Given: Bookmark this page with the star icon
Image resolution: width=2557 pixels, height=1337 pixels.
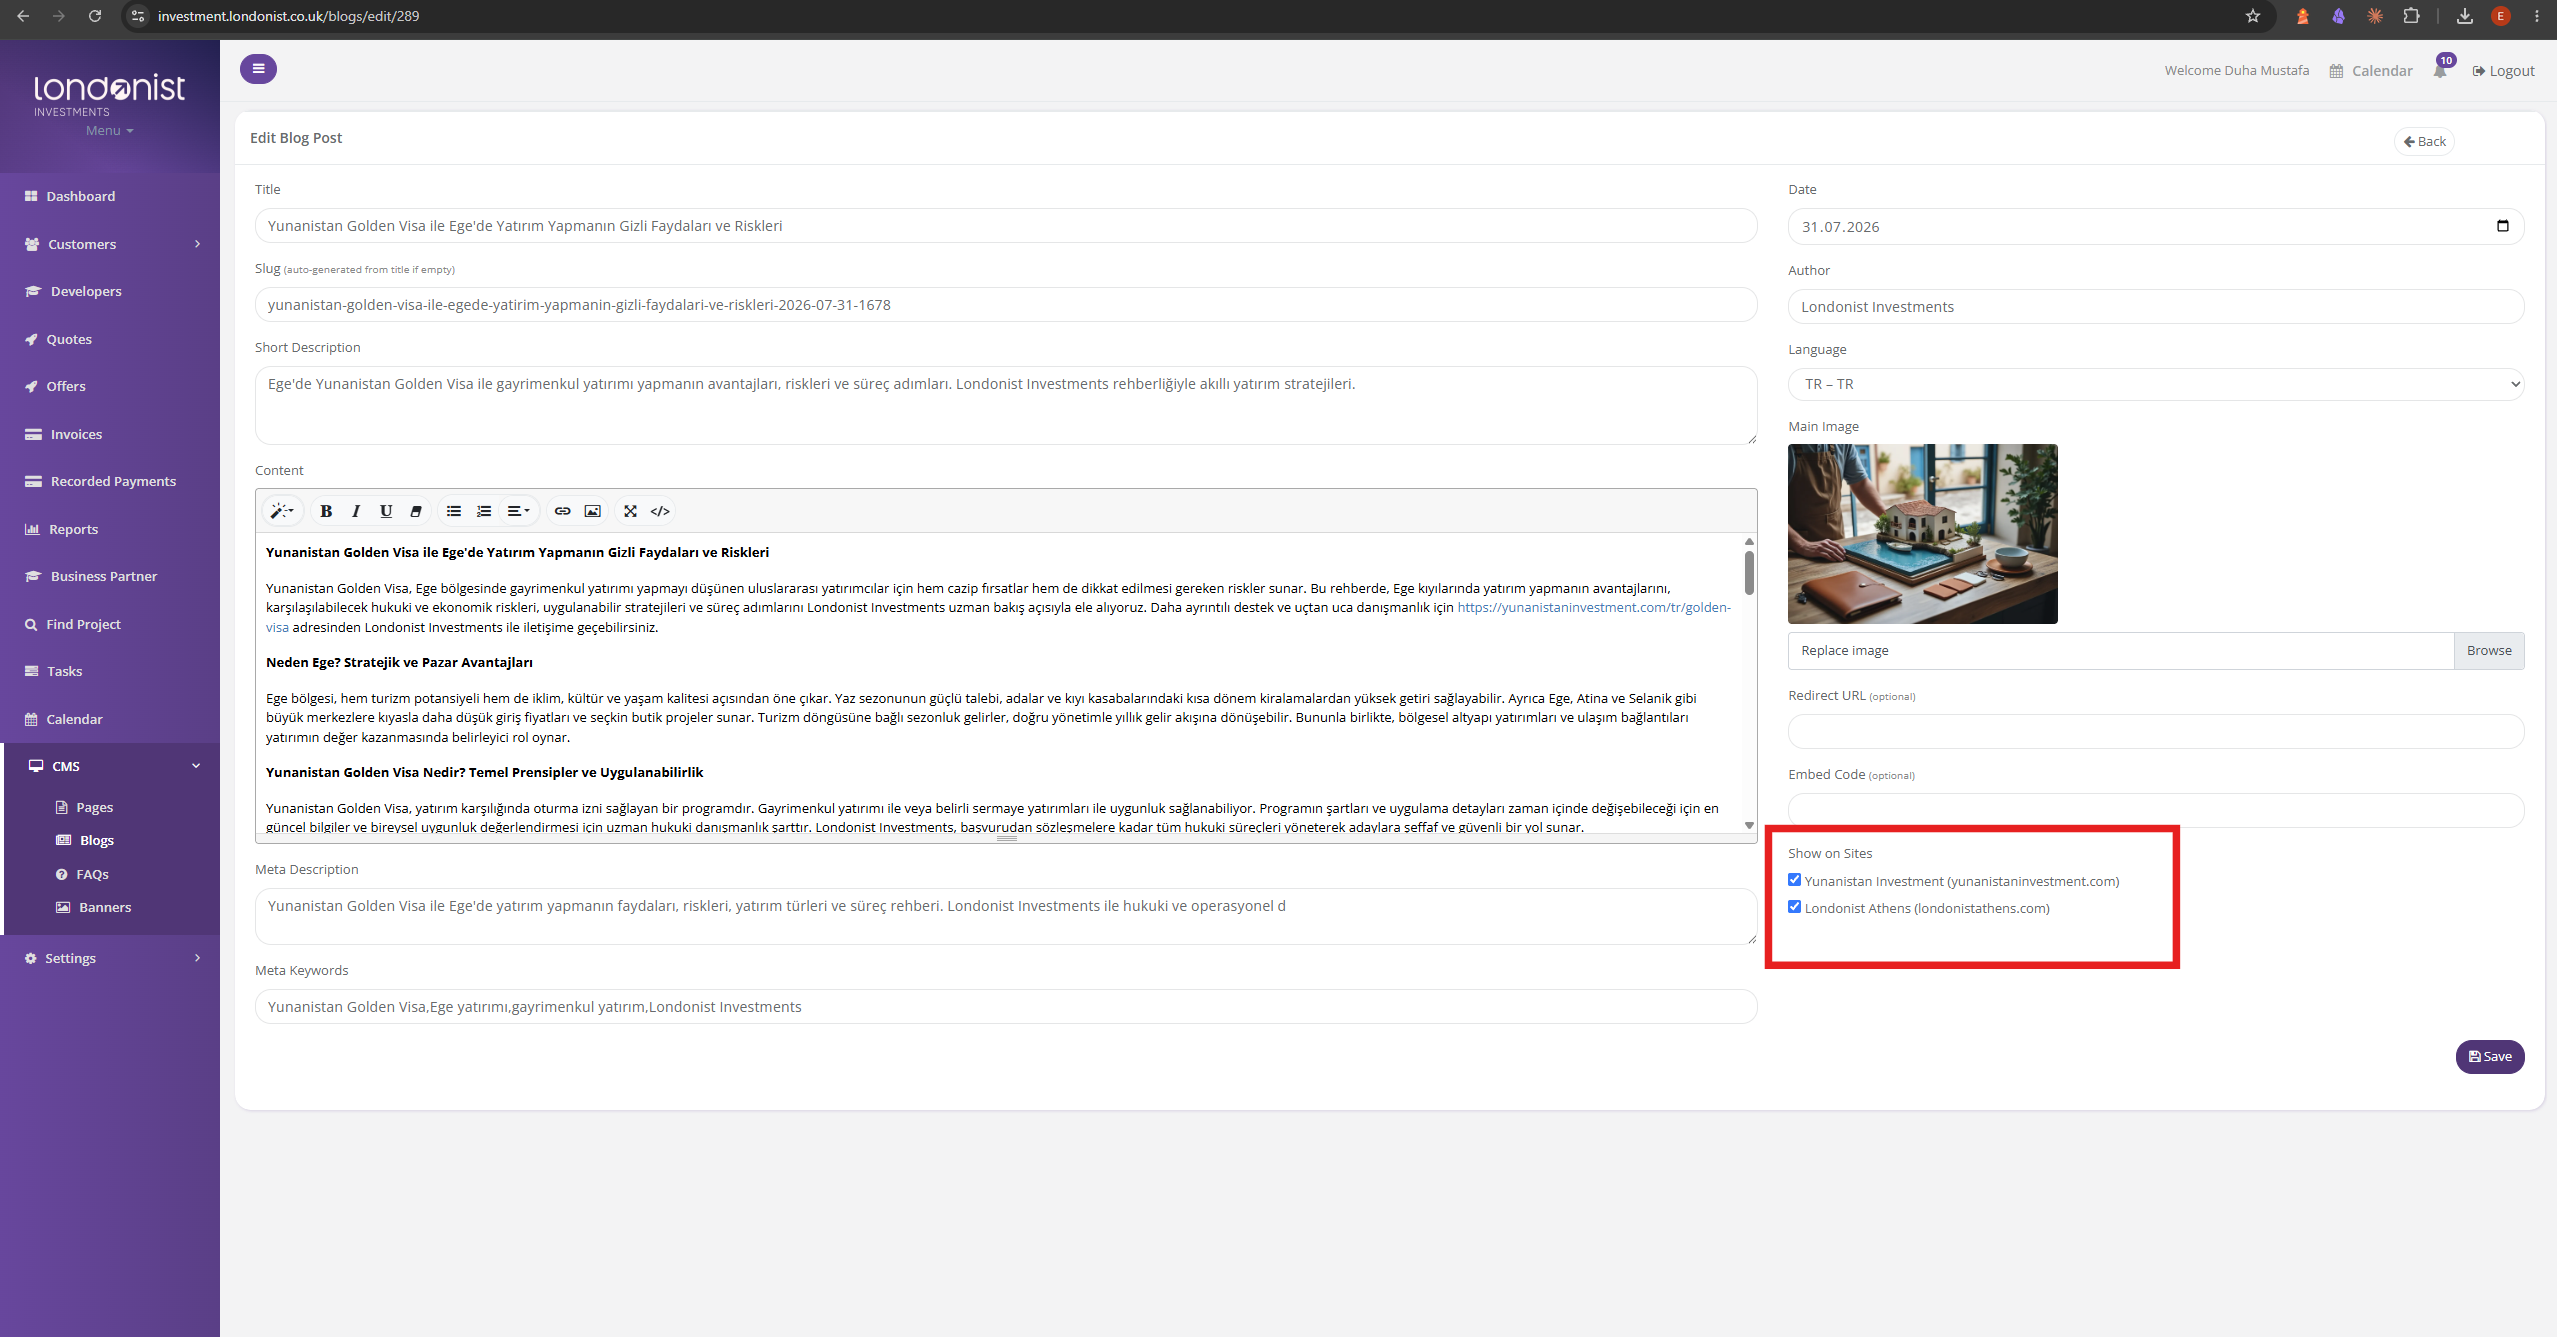Looking at the screenshot, I should [x=2253, y=16].
